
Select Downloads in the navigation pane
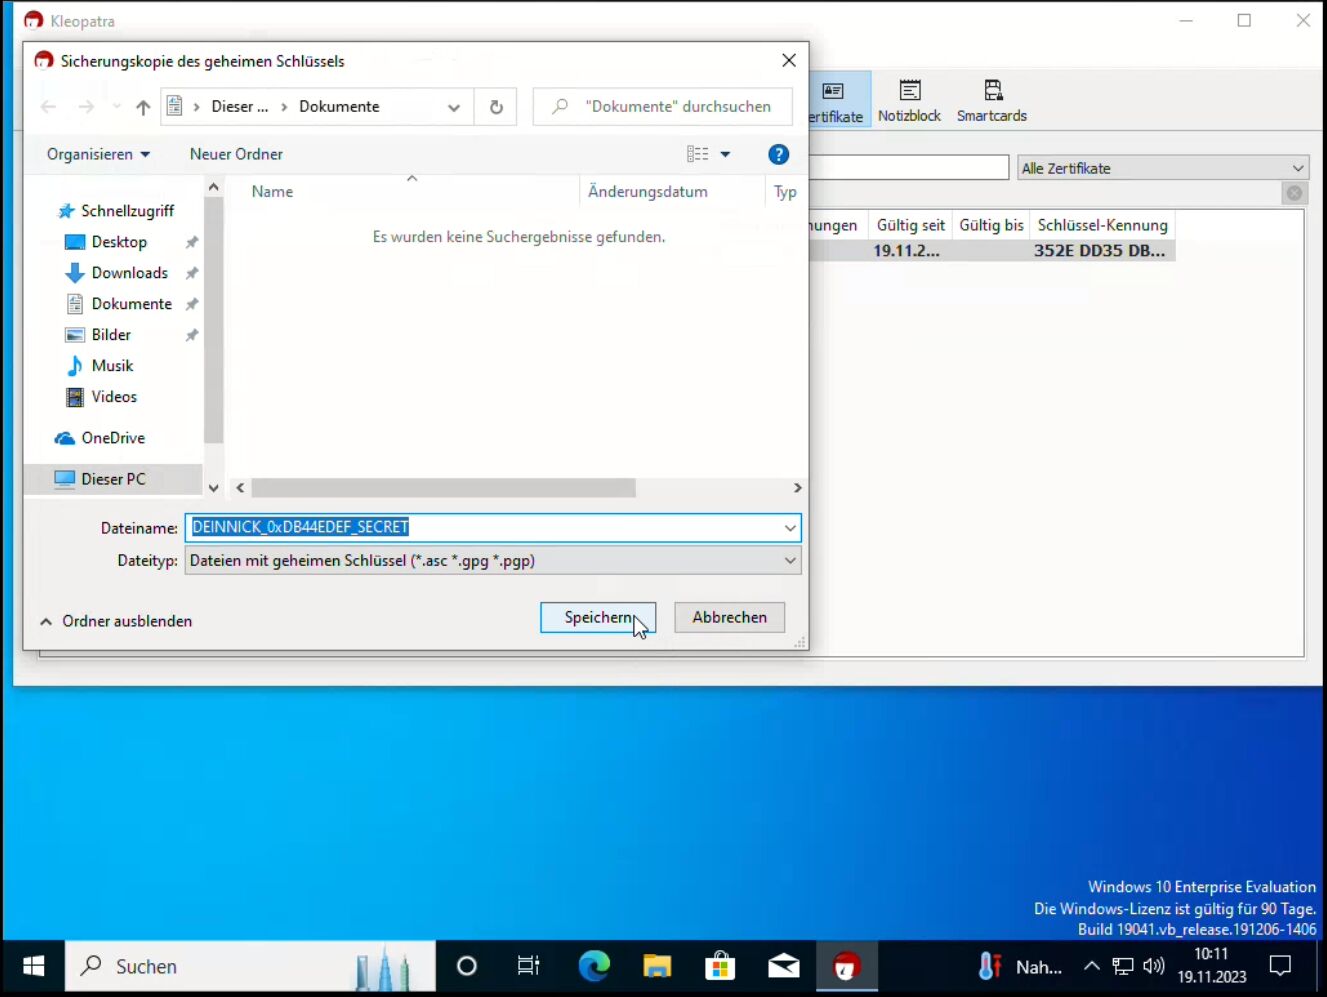pos(129,273)
